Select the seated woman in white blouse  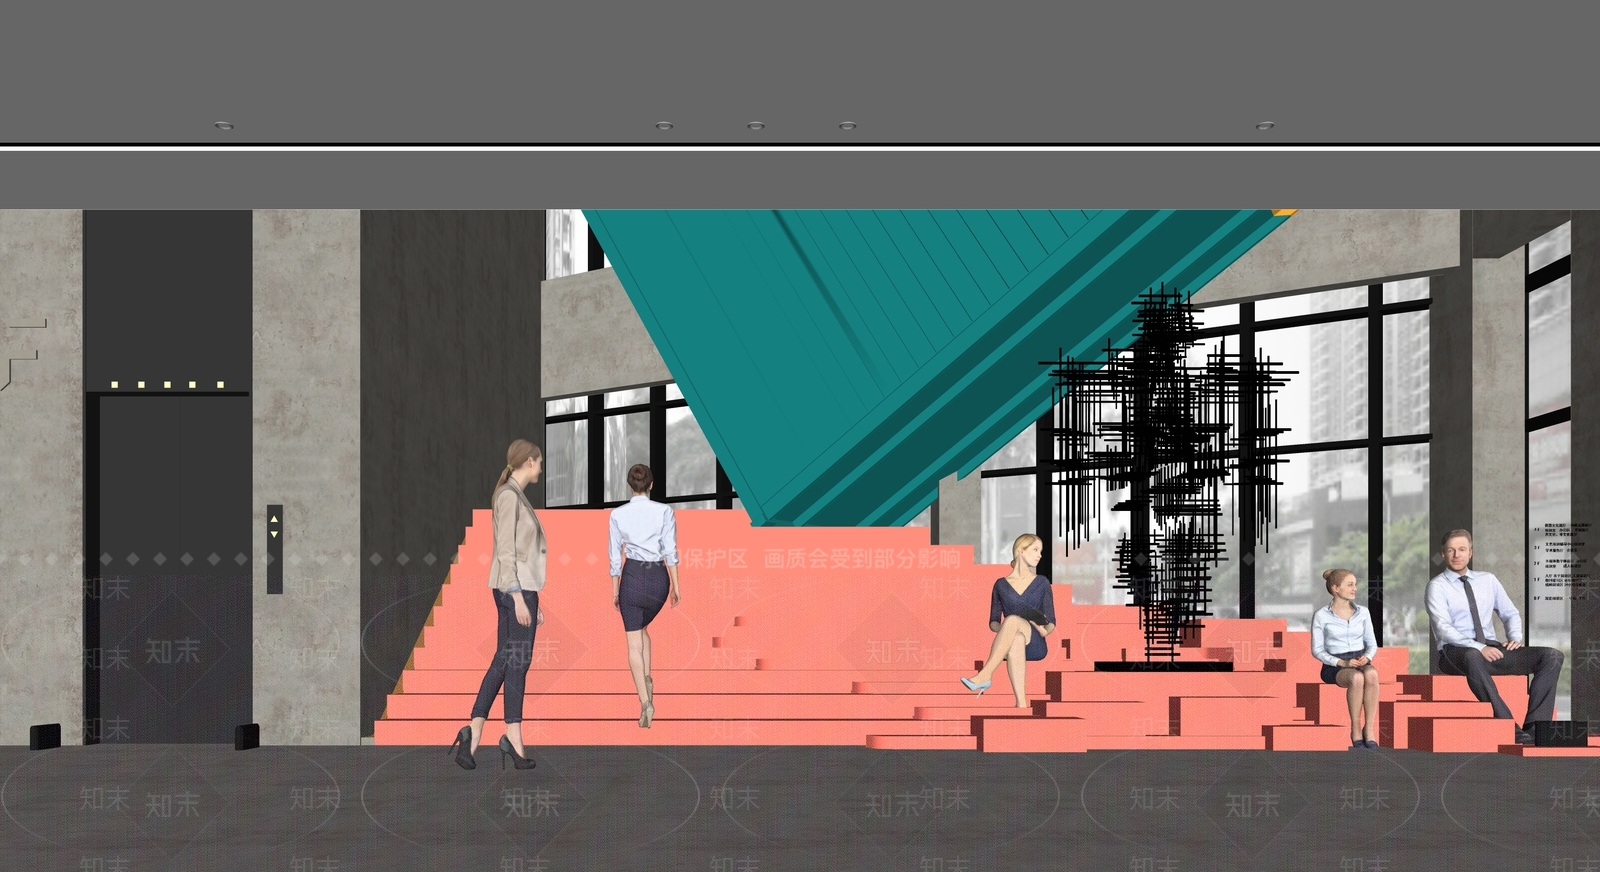tap(1347, 657)
